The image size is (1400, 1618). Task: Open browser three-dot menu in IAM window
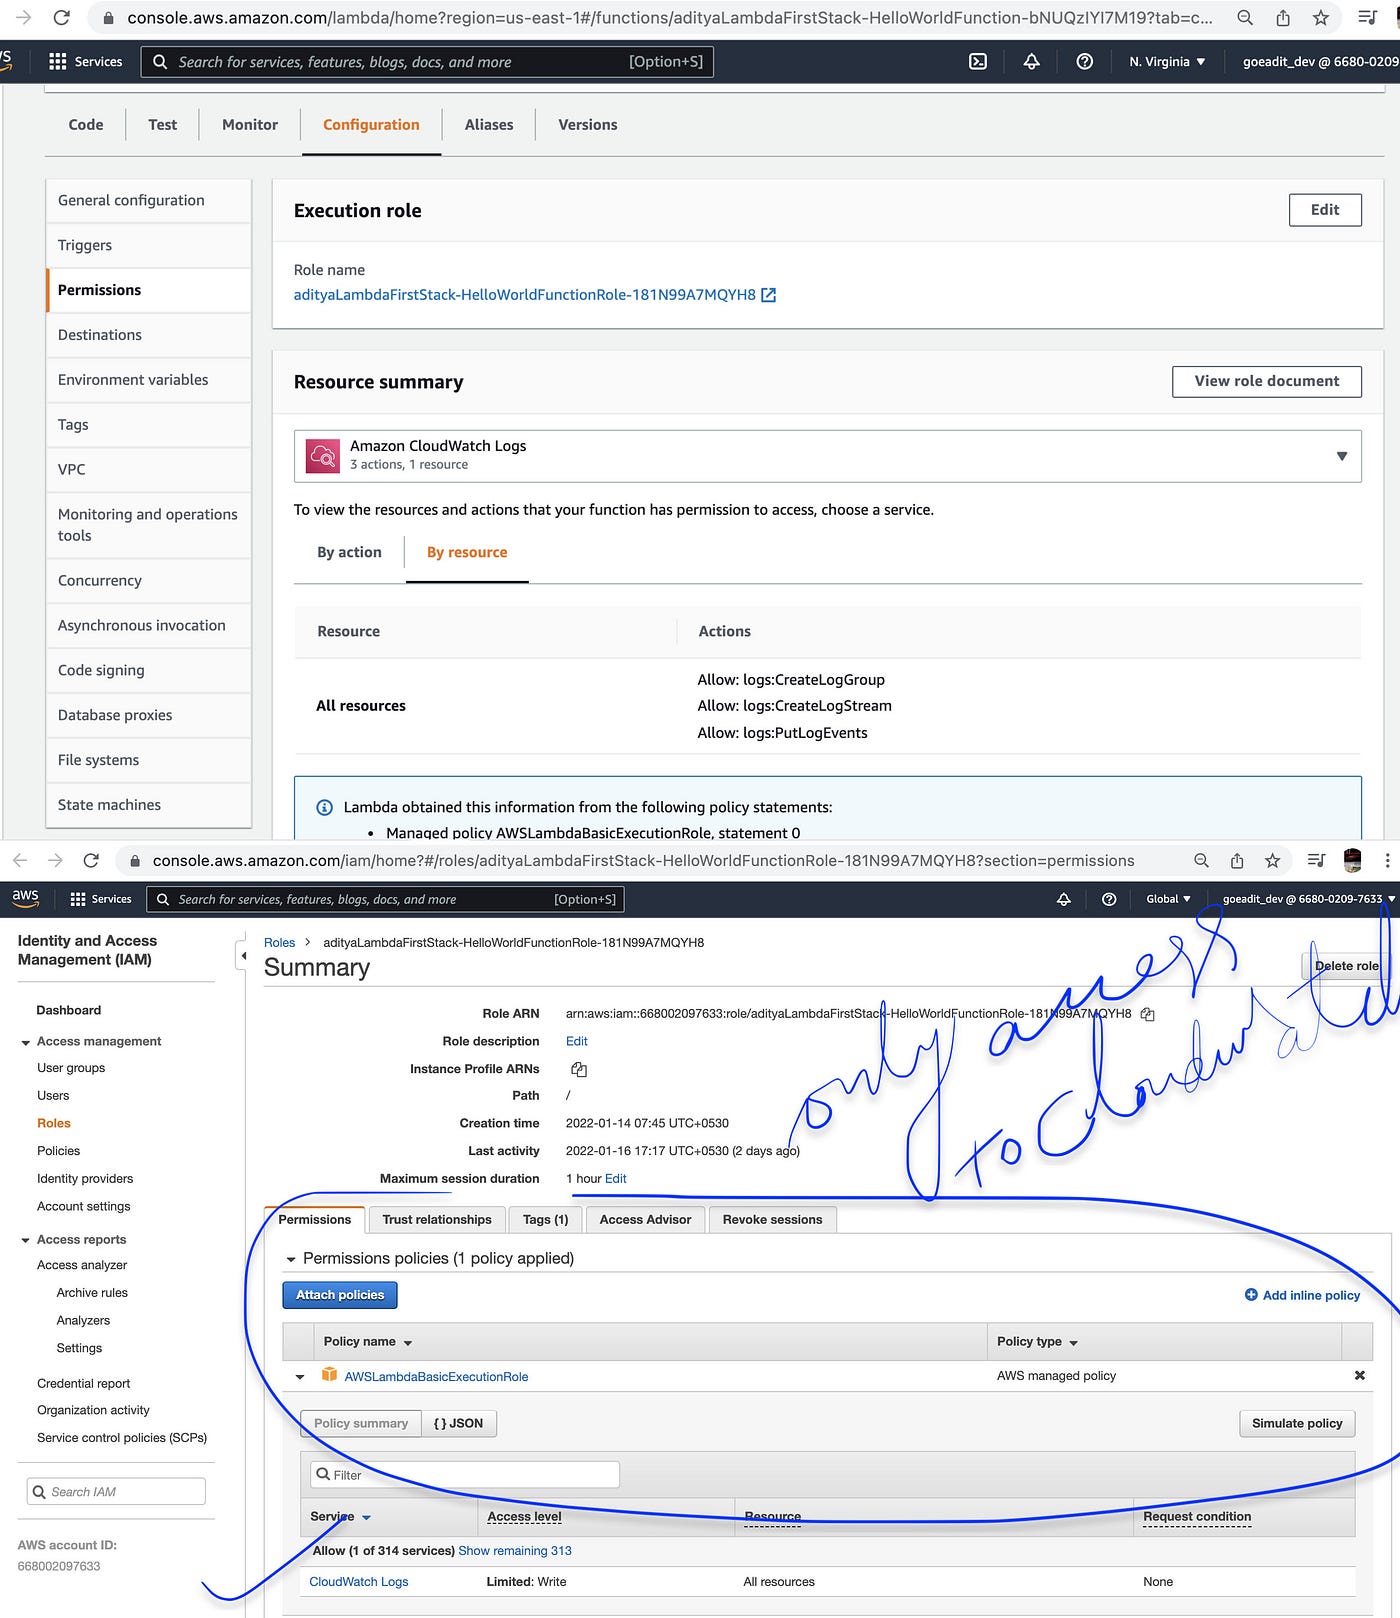[1387, 860]
